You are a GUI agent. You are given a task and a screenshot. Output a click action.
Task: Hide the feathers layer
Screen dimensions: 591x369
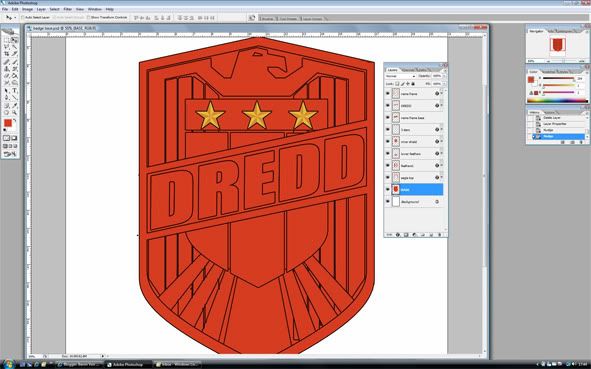(x=388, y=166)
